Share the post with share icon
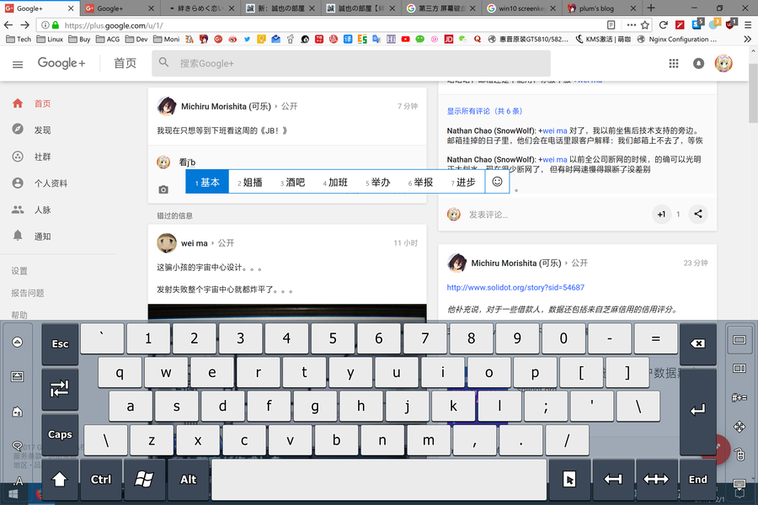The width and height of the screenshot is (758, 505). tap(698, 214)
